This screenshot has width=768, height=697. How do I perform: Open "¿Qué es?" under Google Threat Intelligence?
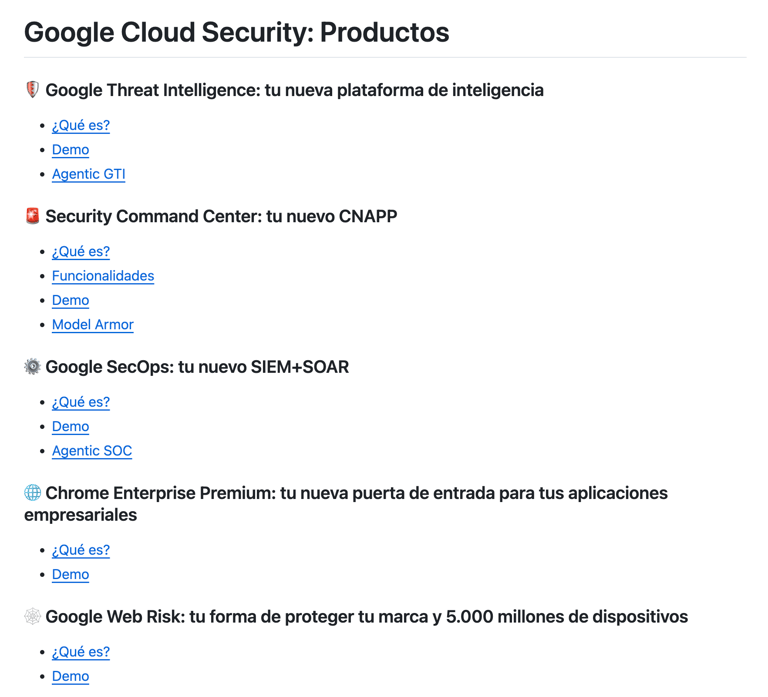pos(80,125)
